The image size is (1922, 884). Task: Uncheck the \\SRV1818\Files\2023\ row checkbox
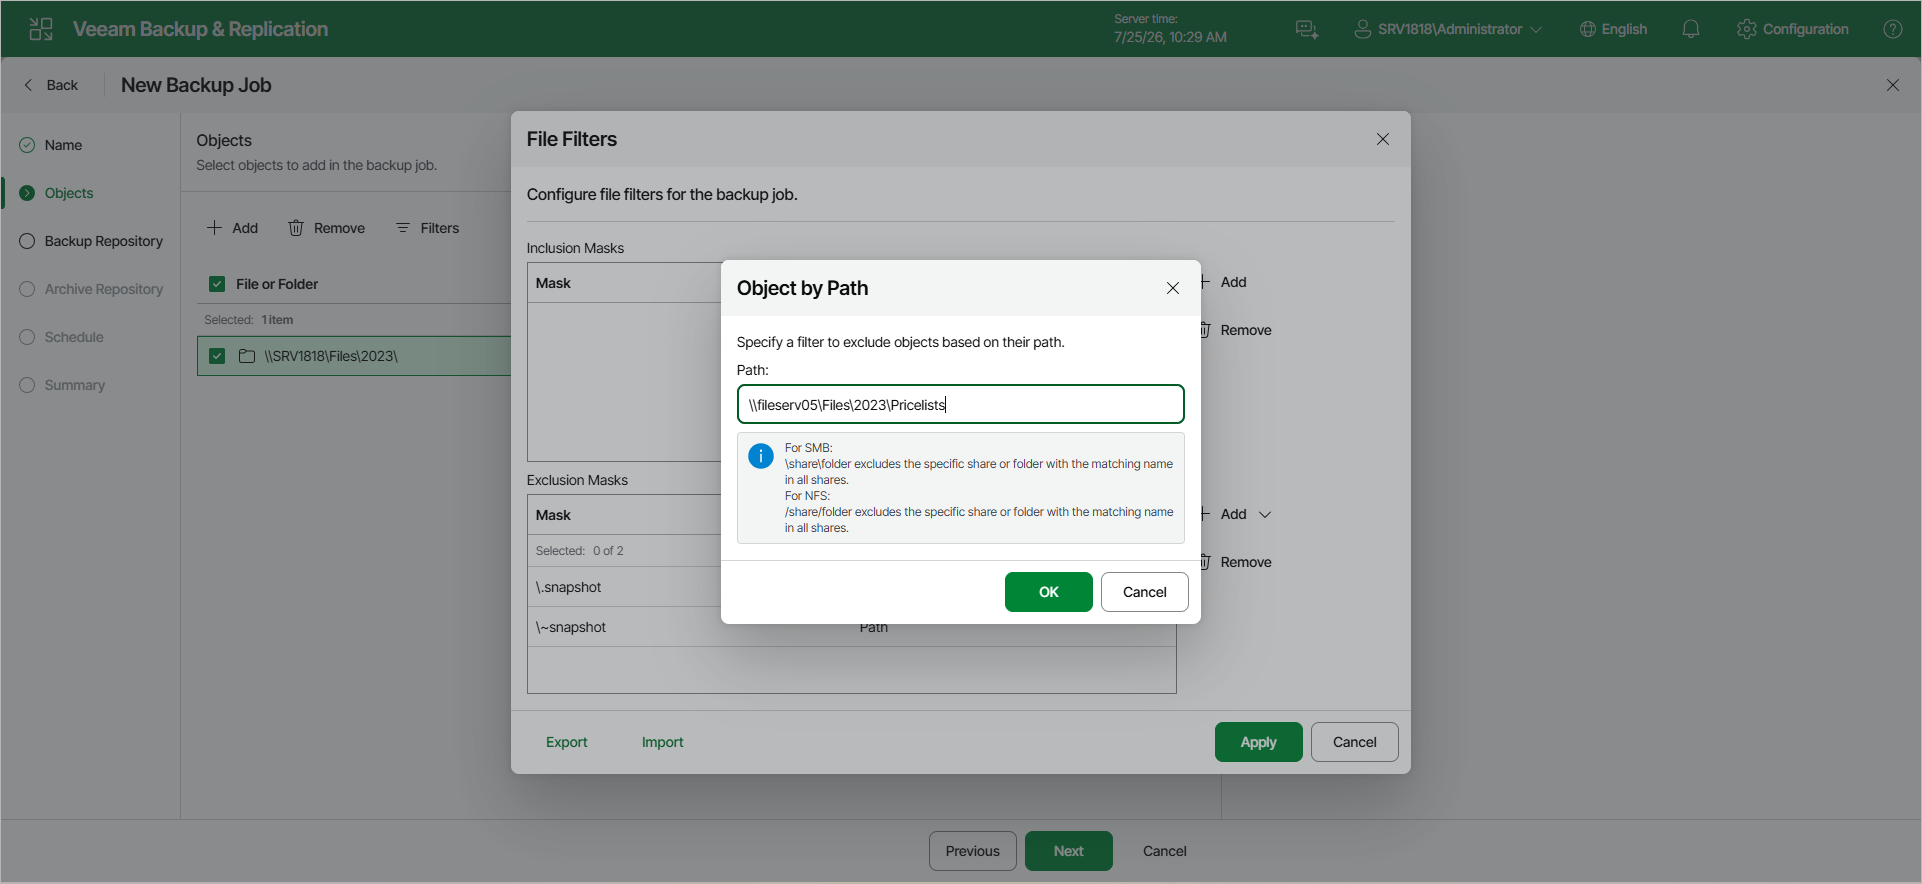click(x=217, y=356)
